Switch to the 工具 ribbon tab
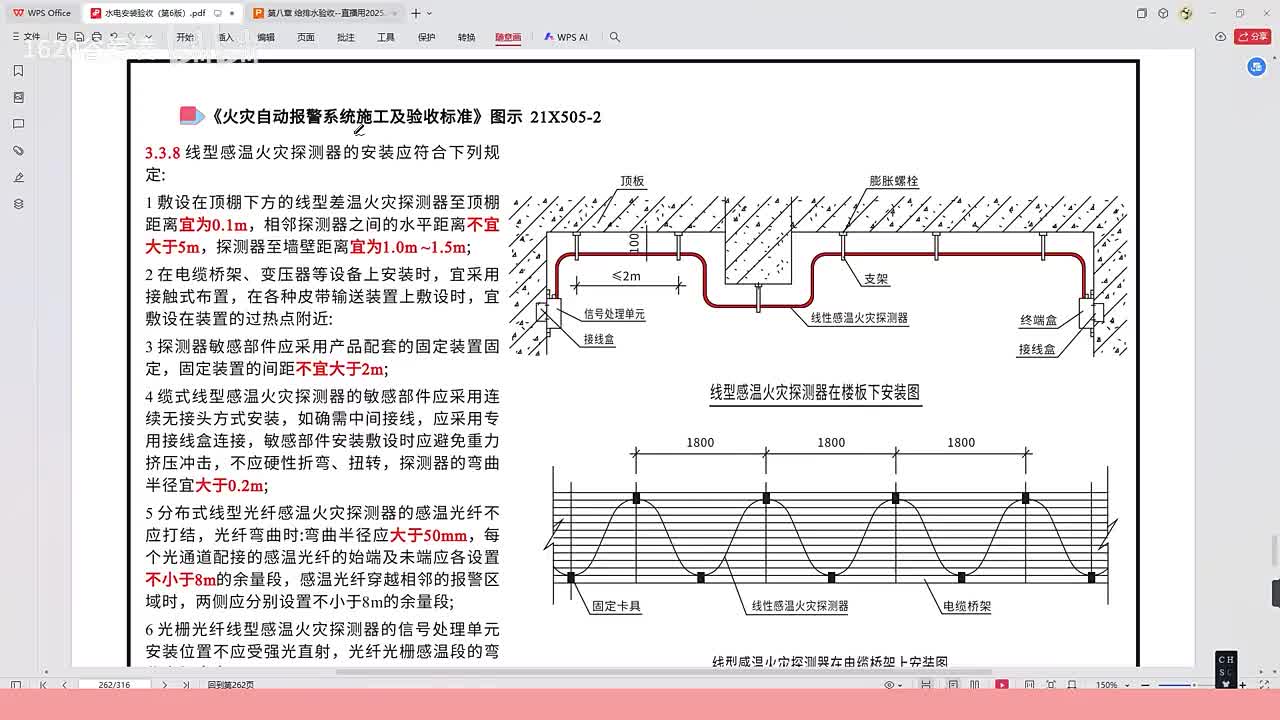 point(386,37)
